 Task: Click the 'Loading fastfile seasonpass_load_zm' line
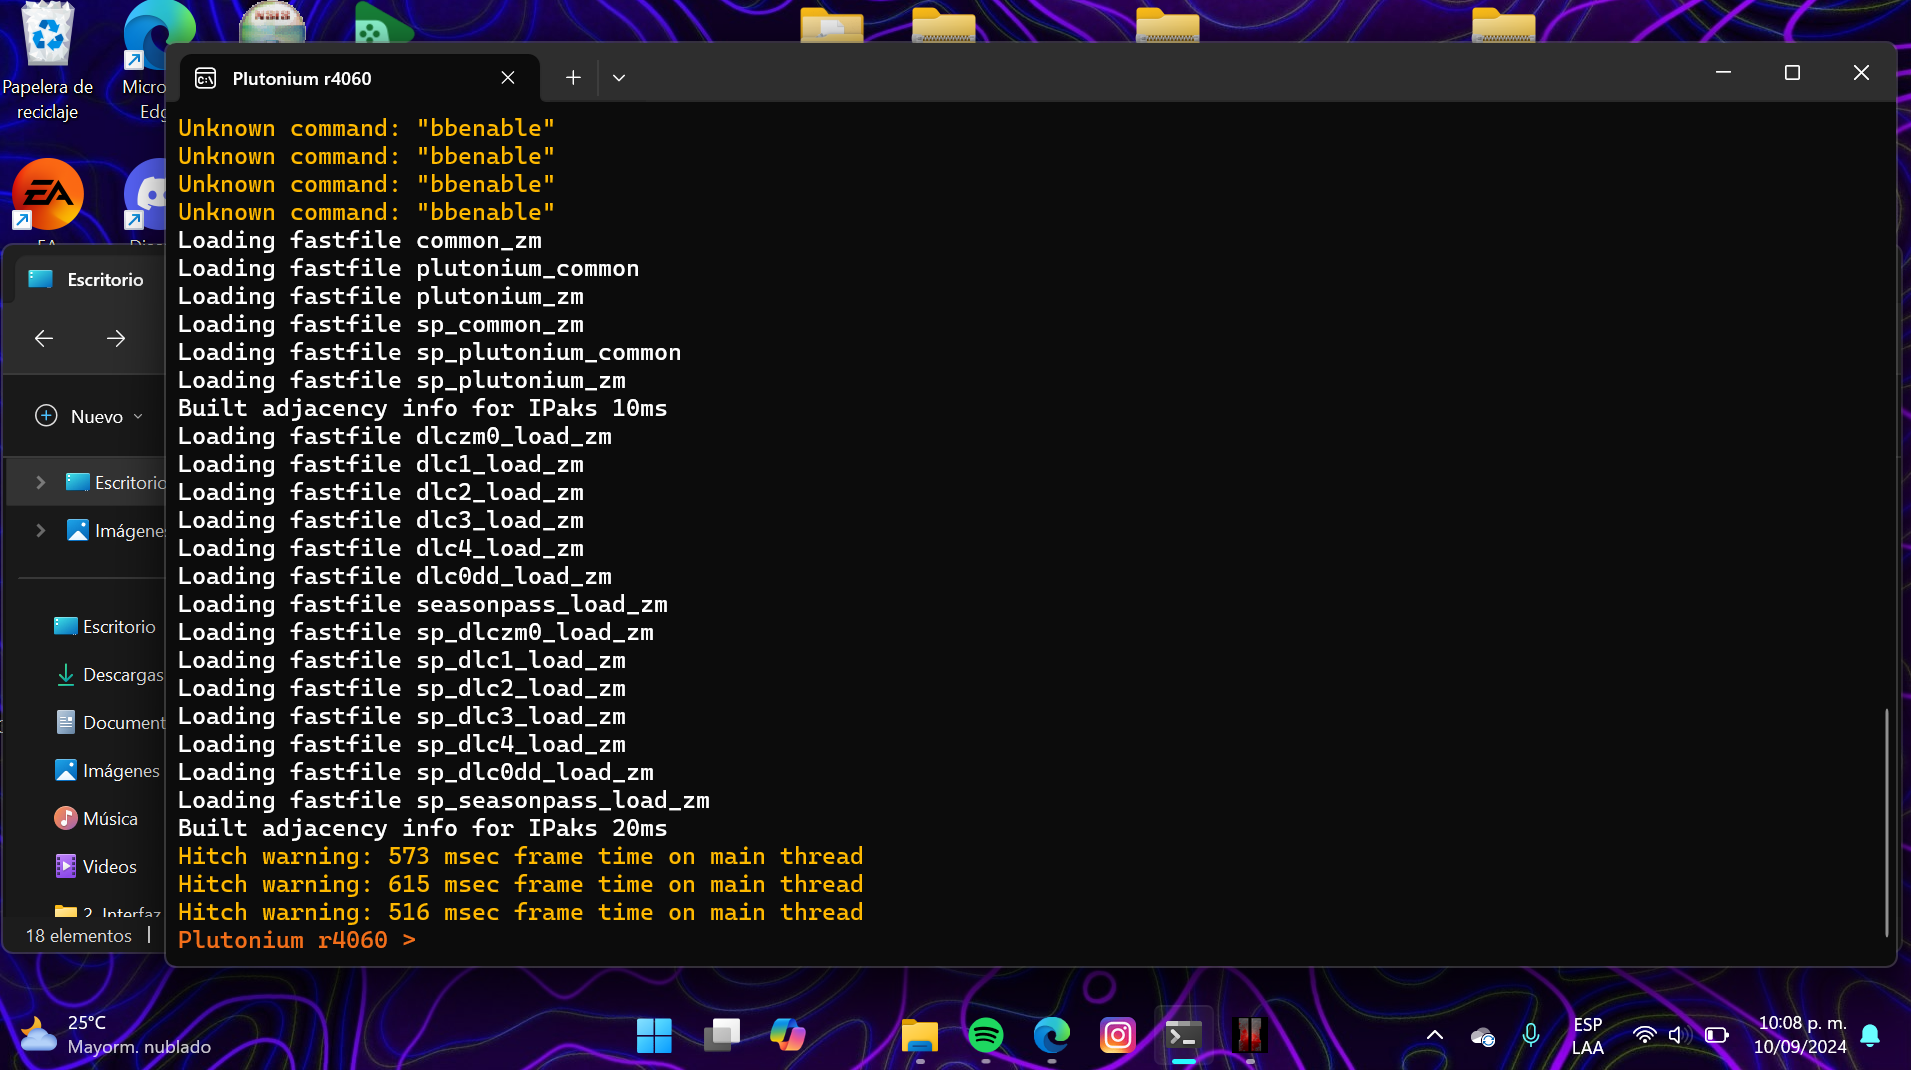[x=422, y=605]
